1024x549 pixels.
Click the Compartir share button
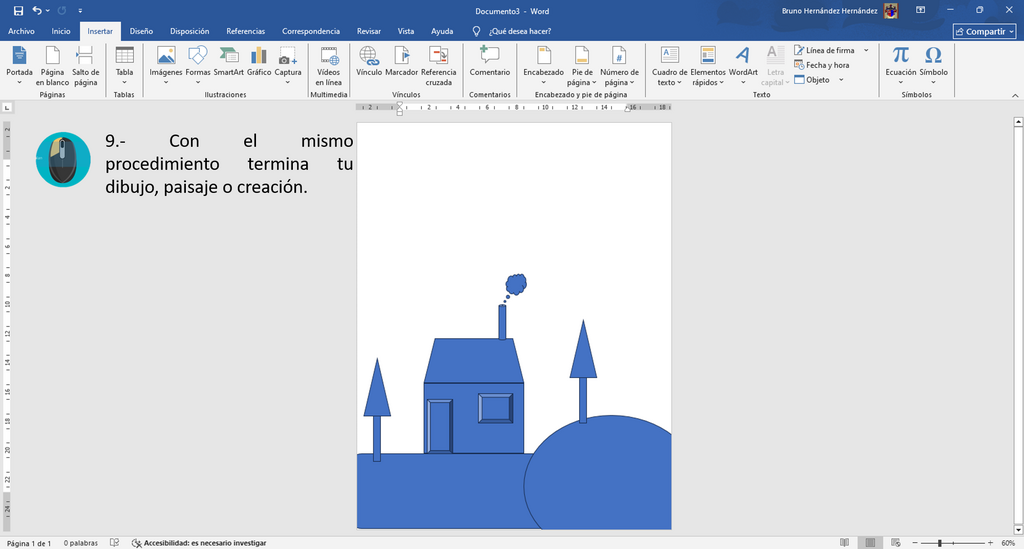[984, 31]
